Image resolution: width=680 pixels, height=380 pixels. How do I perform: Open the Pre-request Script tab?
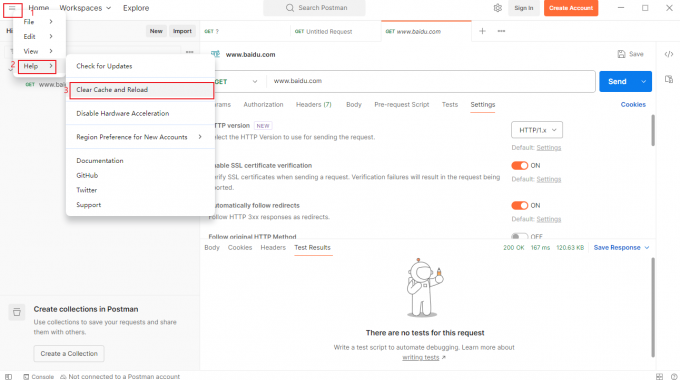coord(402,105)
